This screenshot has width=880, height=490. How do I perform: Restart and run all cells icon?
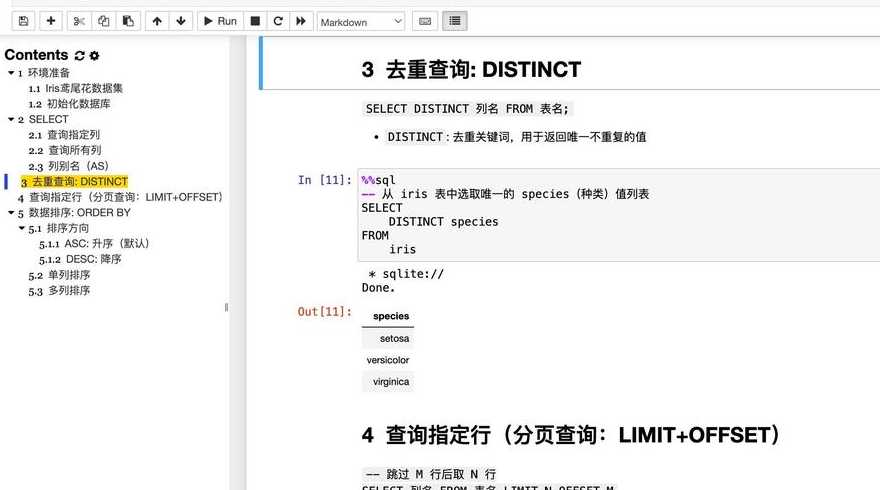click(301, 21)
